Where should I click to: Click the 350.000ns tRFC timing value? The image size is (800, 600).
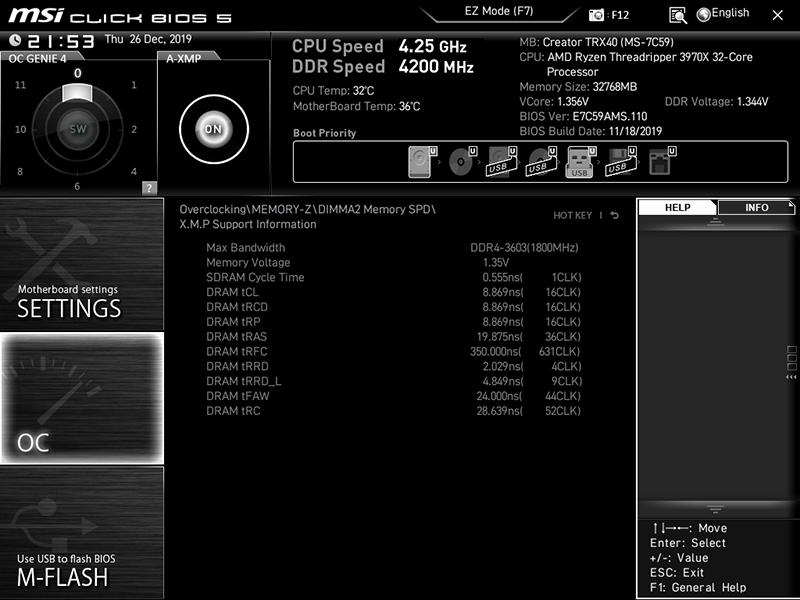tap(495, 351)
